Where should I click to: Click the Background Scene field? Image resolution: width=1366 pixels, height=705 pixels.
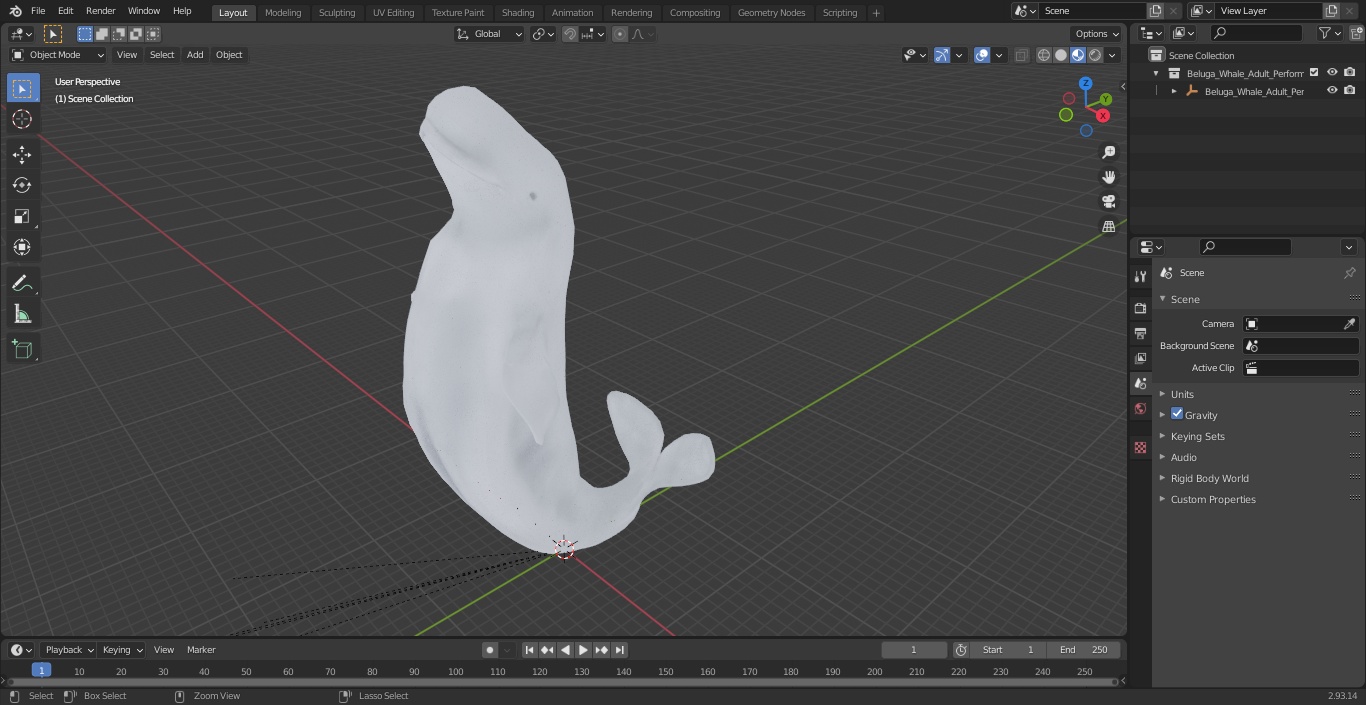[1300, 346]
